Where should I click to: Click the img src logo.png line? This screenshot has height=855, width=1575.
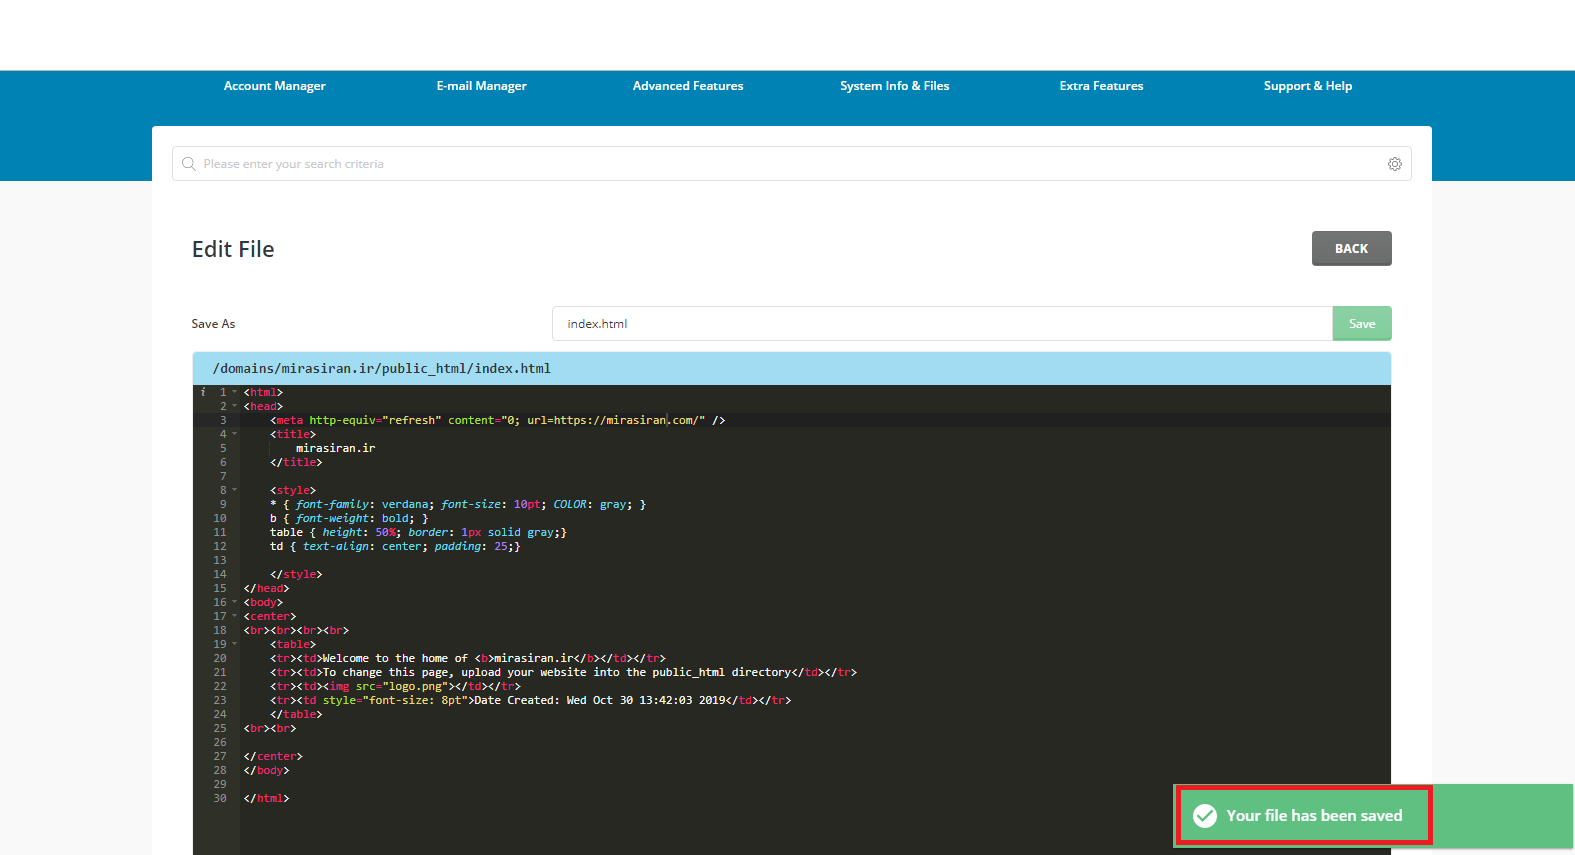(395, 686)
